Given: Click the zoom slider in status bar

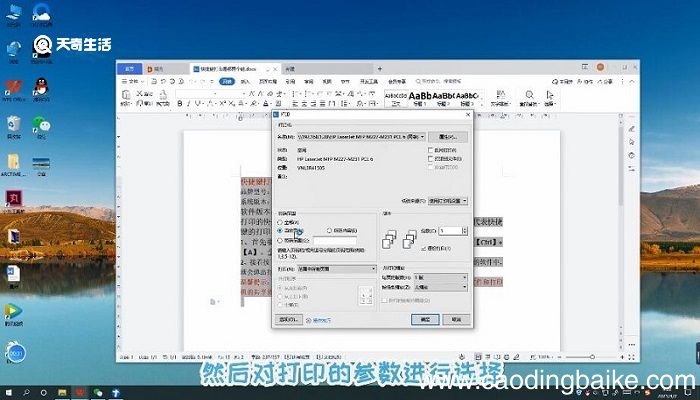Looking at the screenshot, I should 590,357.
